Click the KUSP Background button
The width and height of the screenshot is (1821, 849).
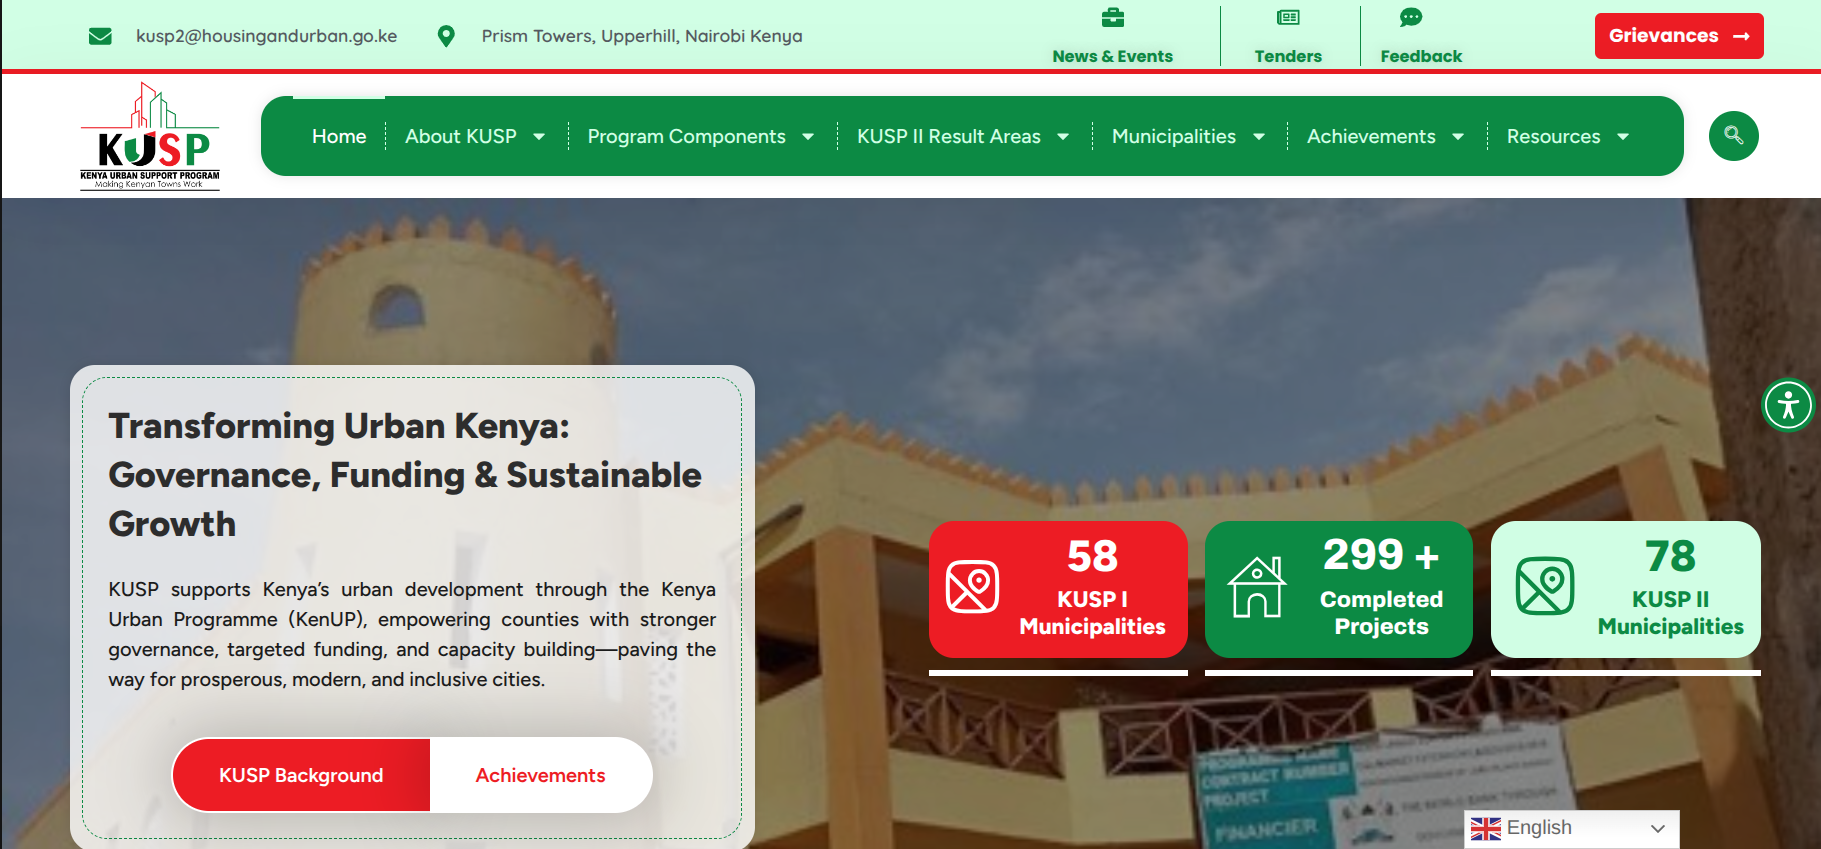click(301, 775)
